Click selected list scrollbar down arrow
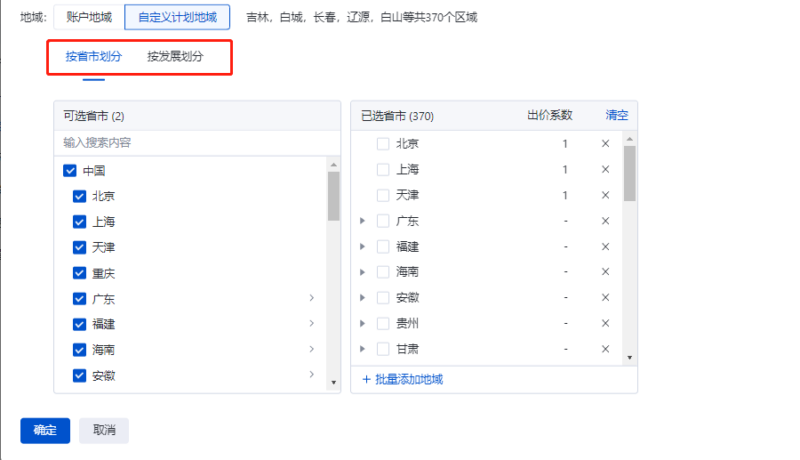Image resolution: width=800 pixels, height=460 pixels. [x=630, y=357]
